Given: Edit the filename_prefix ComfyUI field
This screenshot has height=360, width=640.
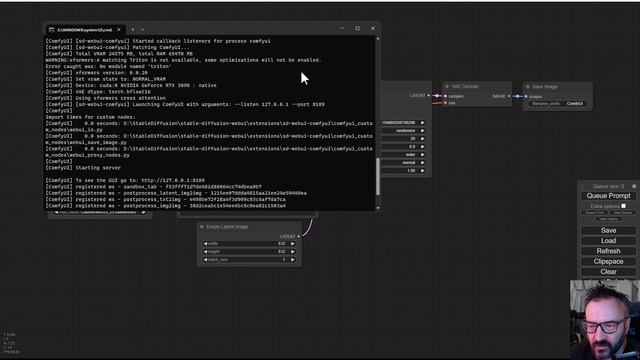Looking at the screenshot, I should tap(558, 104).
